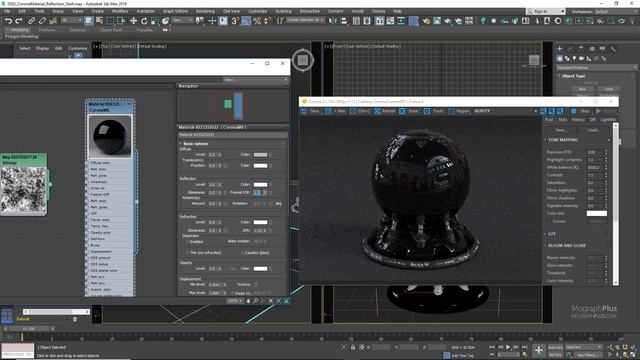Select the Freeform ribbon tab
Image resolution: width=640 pixels, height=360 pixels.
point(47,30)
